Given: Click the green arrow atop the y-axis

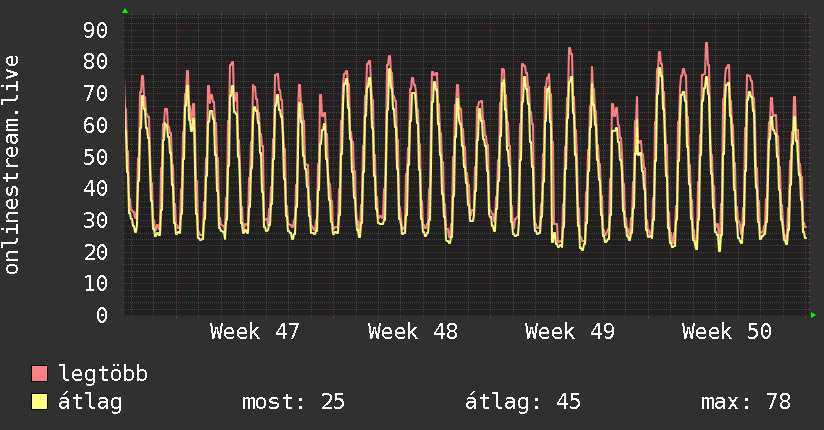Looking at the screenshot, I should tap(125, 11).
